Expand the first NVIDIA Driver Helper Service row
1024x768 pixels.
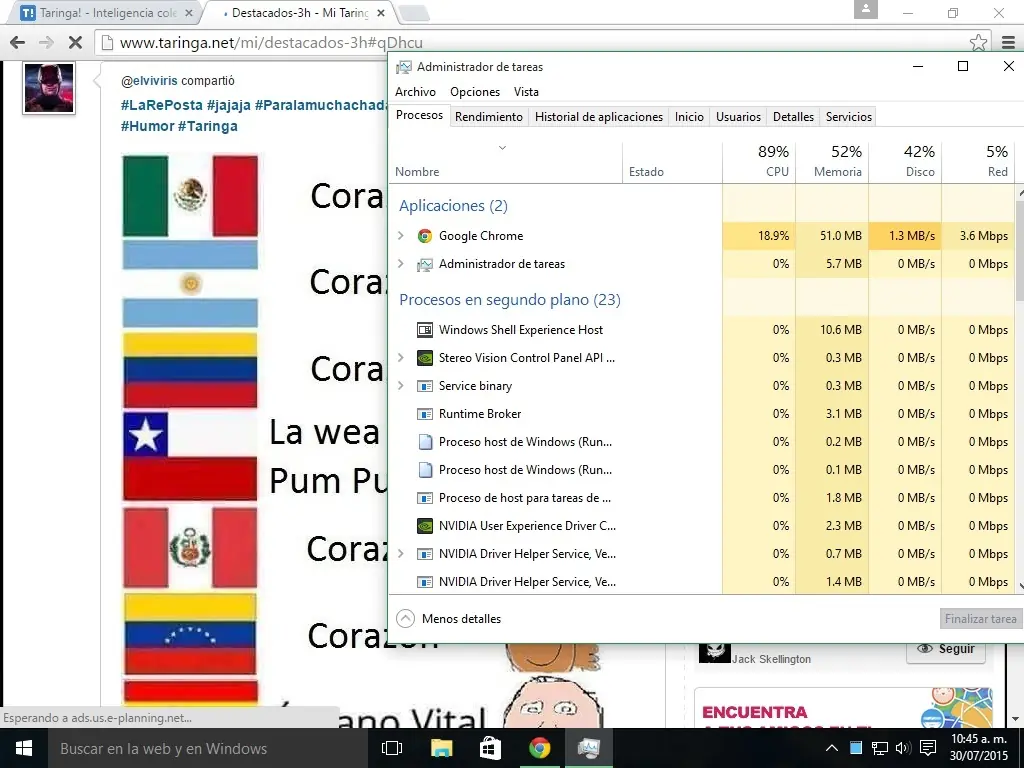[401, 554]
